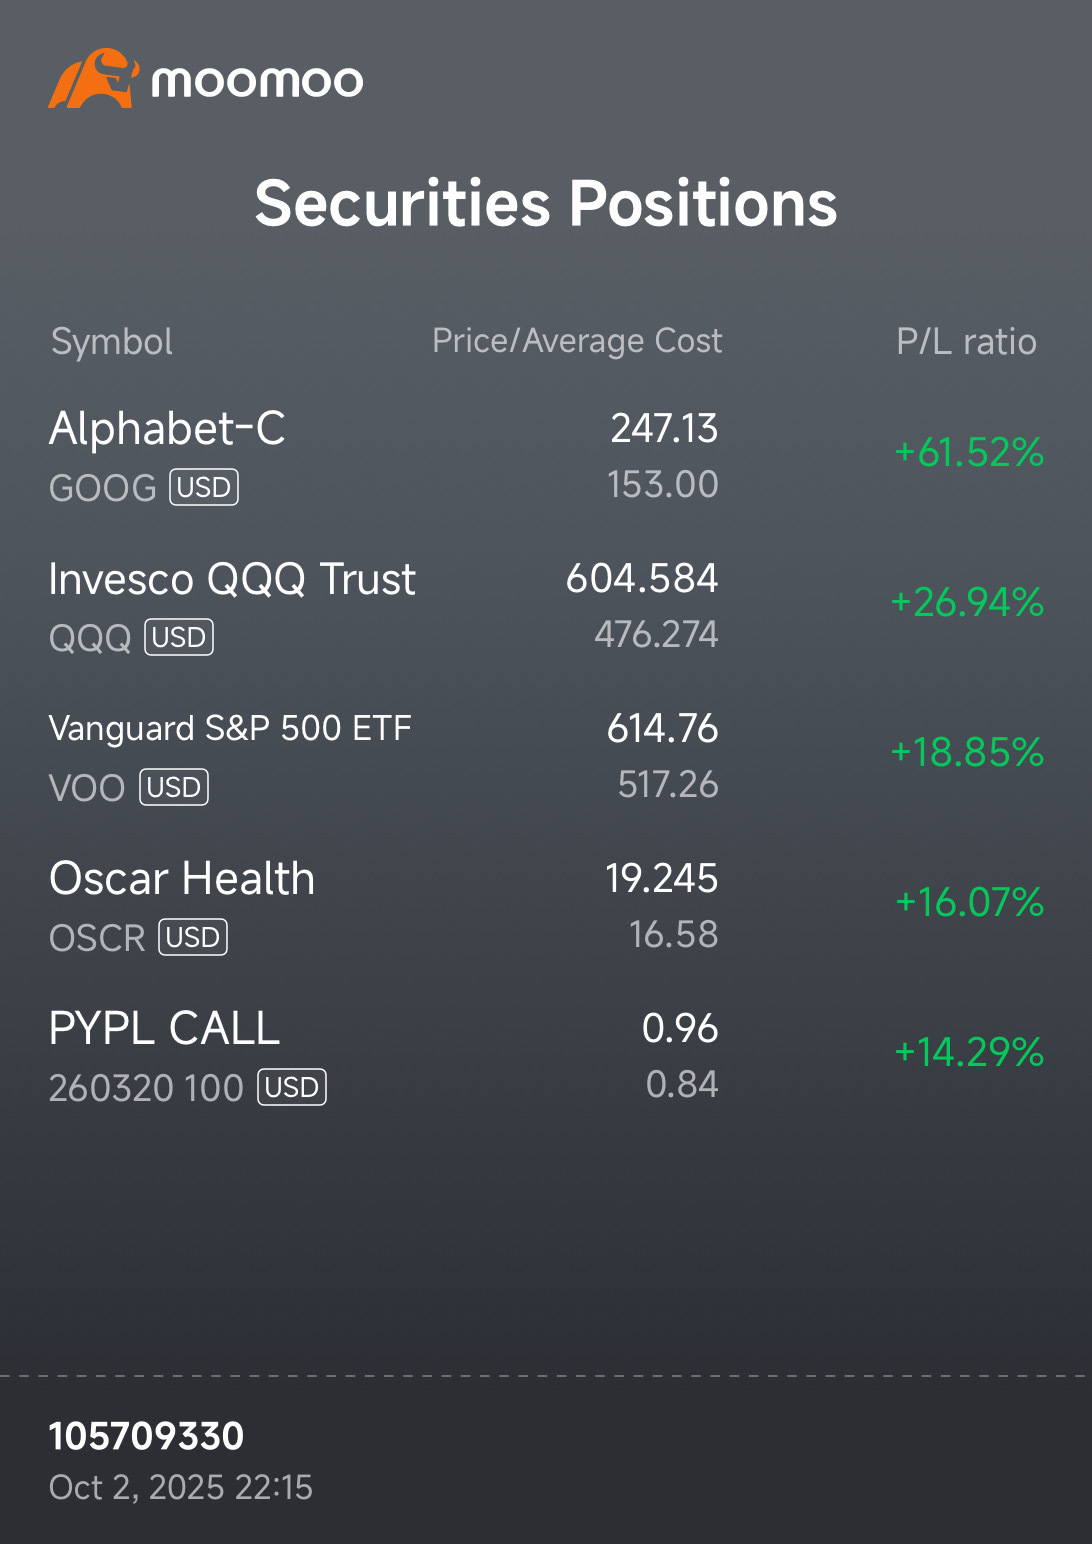Open the PYPL CALL option position
Image resolution: width=1092 pixels, height=1544 pixels.
pyautogui.click(x=165, y=1029)
